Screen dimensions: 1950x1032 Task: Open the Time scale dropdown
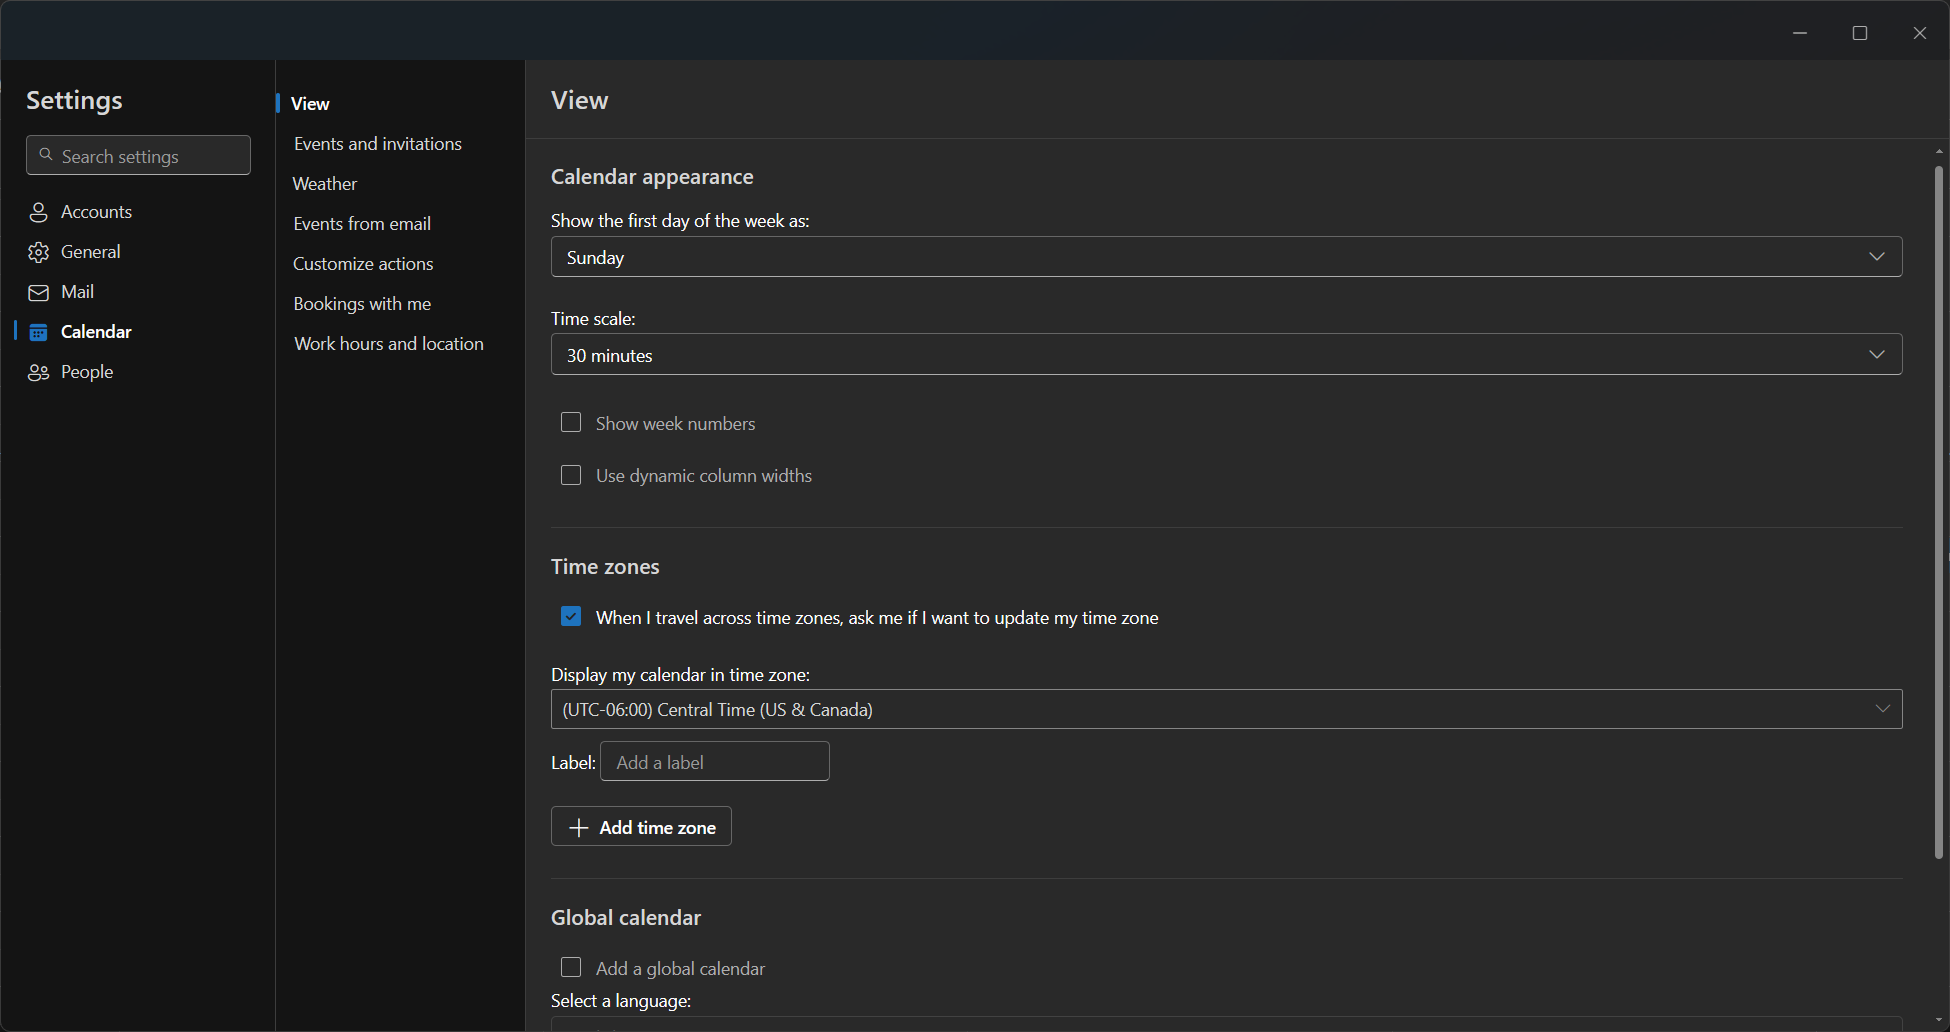(1226, 355)
